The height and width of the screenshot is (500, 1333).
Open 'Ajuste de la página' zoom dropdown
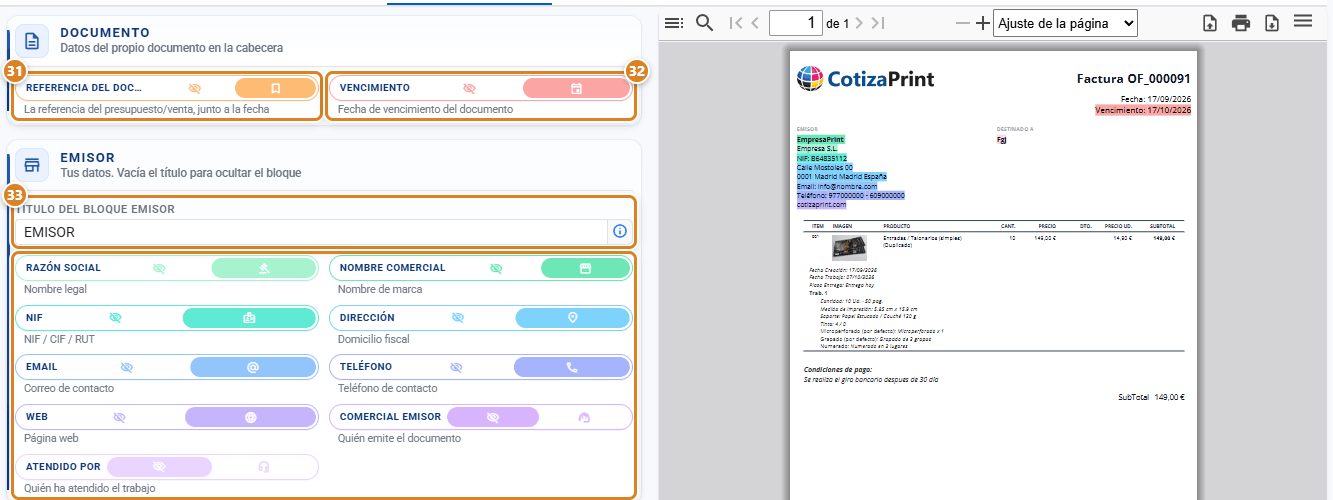[1066, 23]
